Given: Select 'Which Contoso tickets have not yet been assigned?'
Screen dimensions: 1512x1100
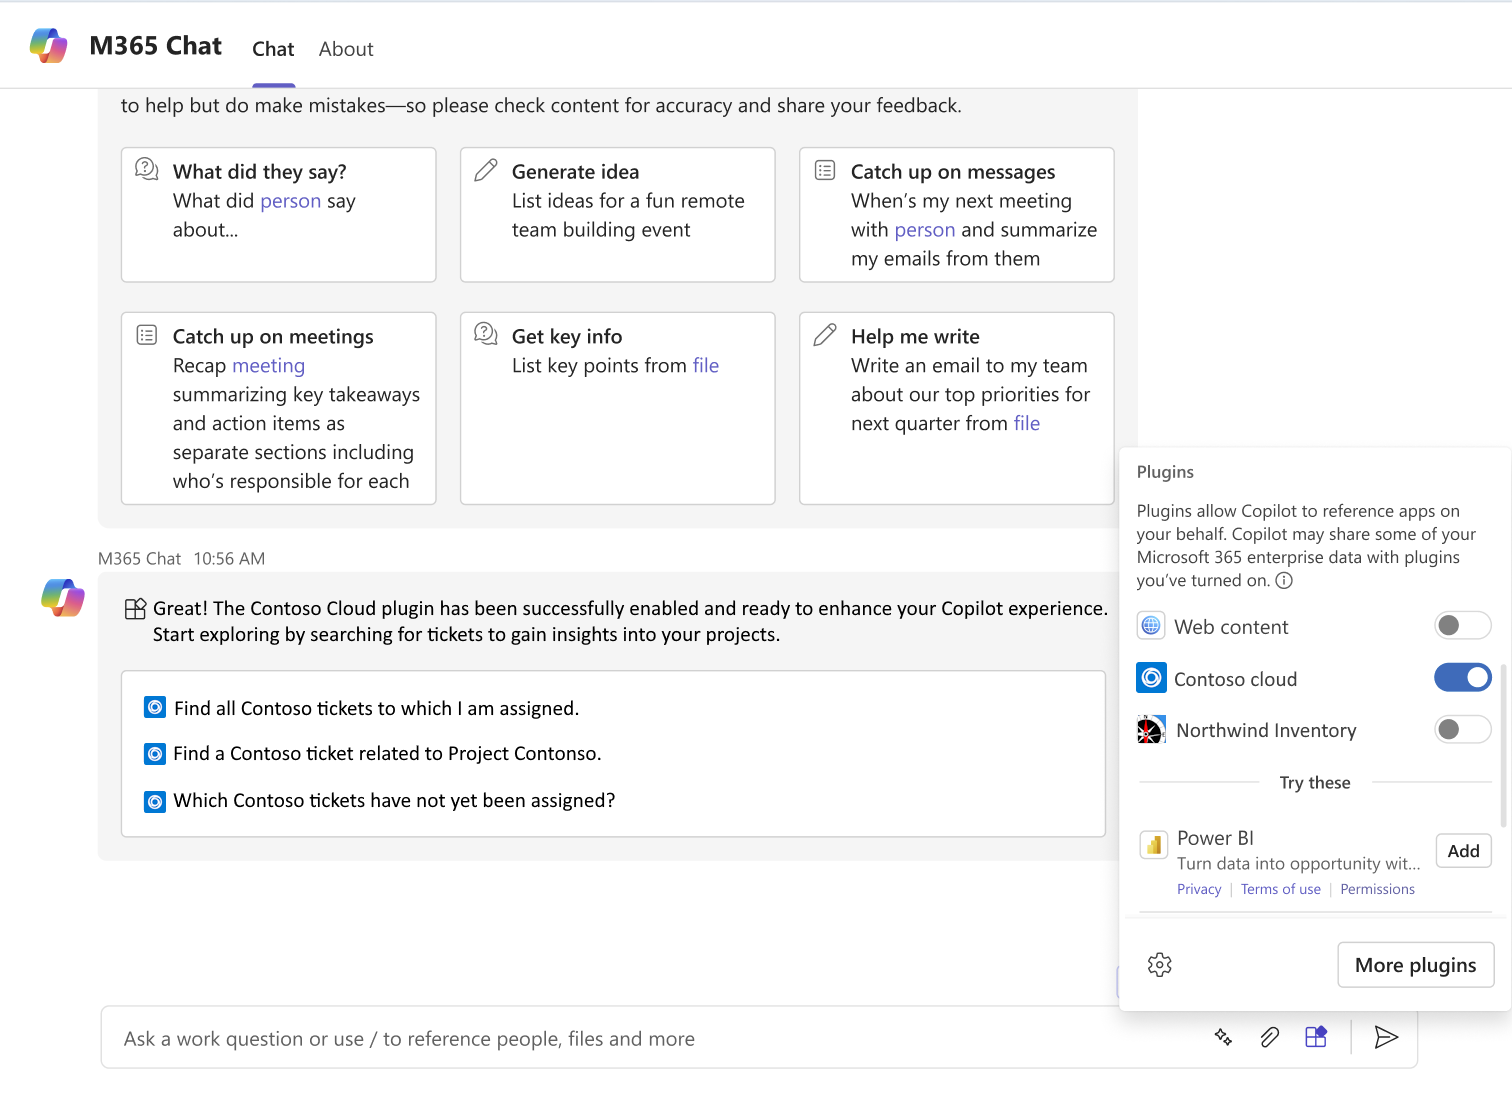Looking at the screenshot, I should [x=394, y=801].
